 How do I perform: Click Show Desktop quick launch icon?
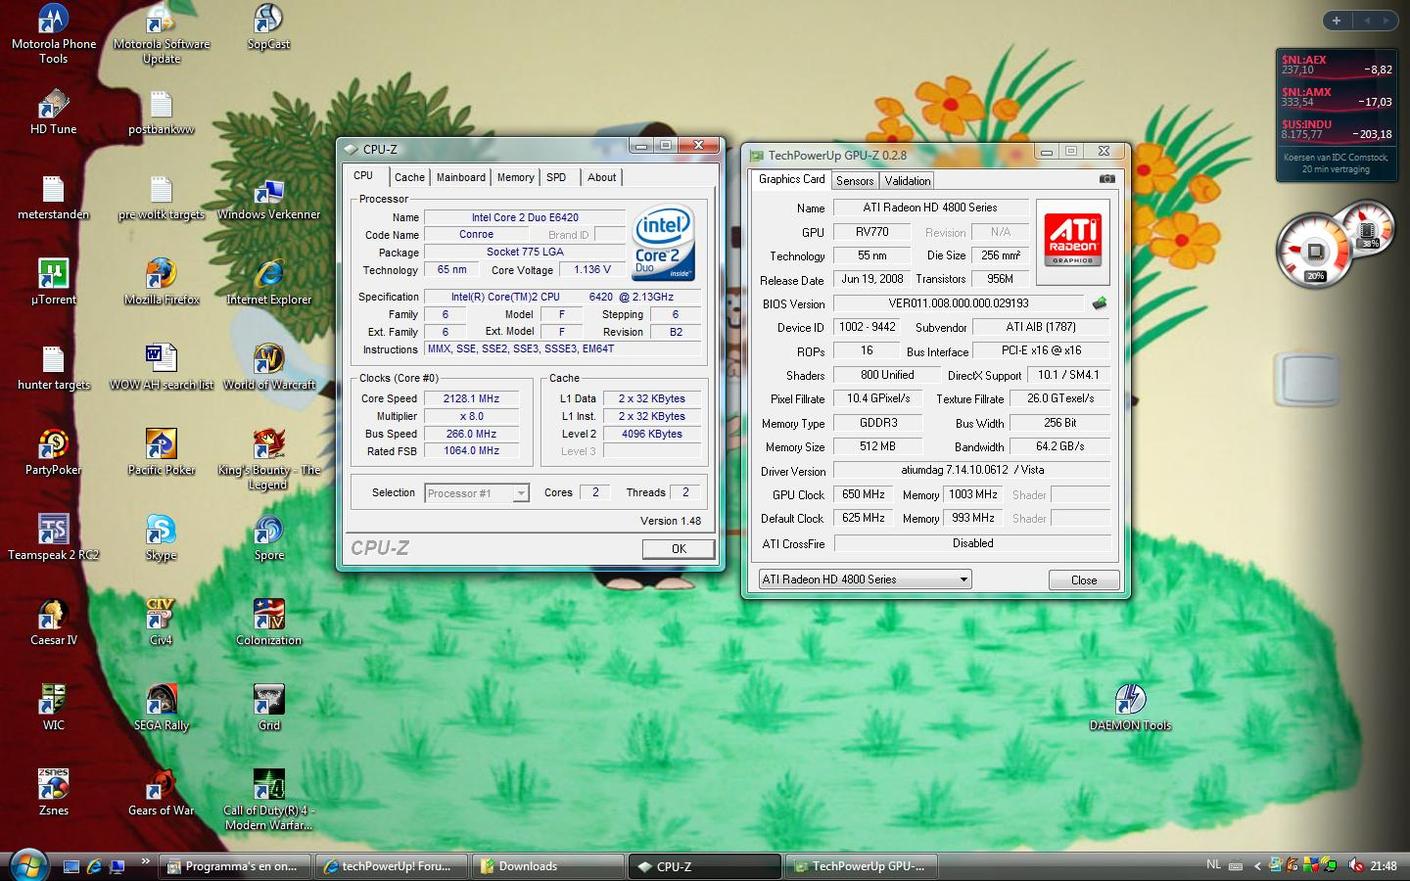[x=70, y=866]
